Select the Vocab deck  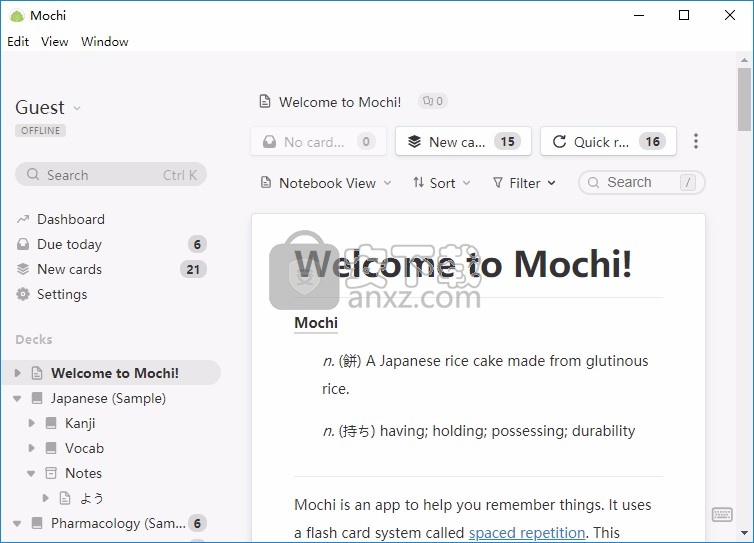[84, 448]
